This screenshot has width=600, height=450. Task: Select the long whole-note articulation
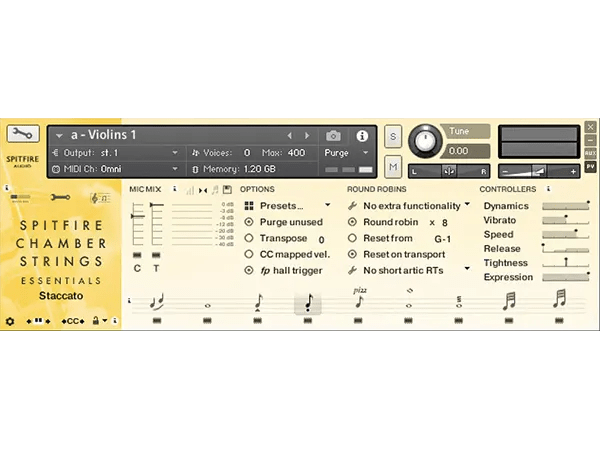click(x=207, y=305)
